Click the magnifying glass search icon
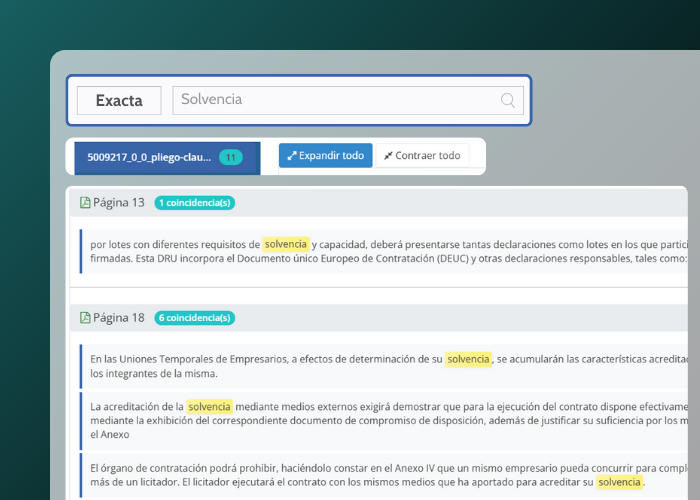The height and width of the screenshot is (500, 700). 507,100
